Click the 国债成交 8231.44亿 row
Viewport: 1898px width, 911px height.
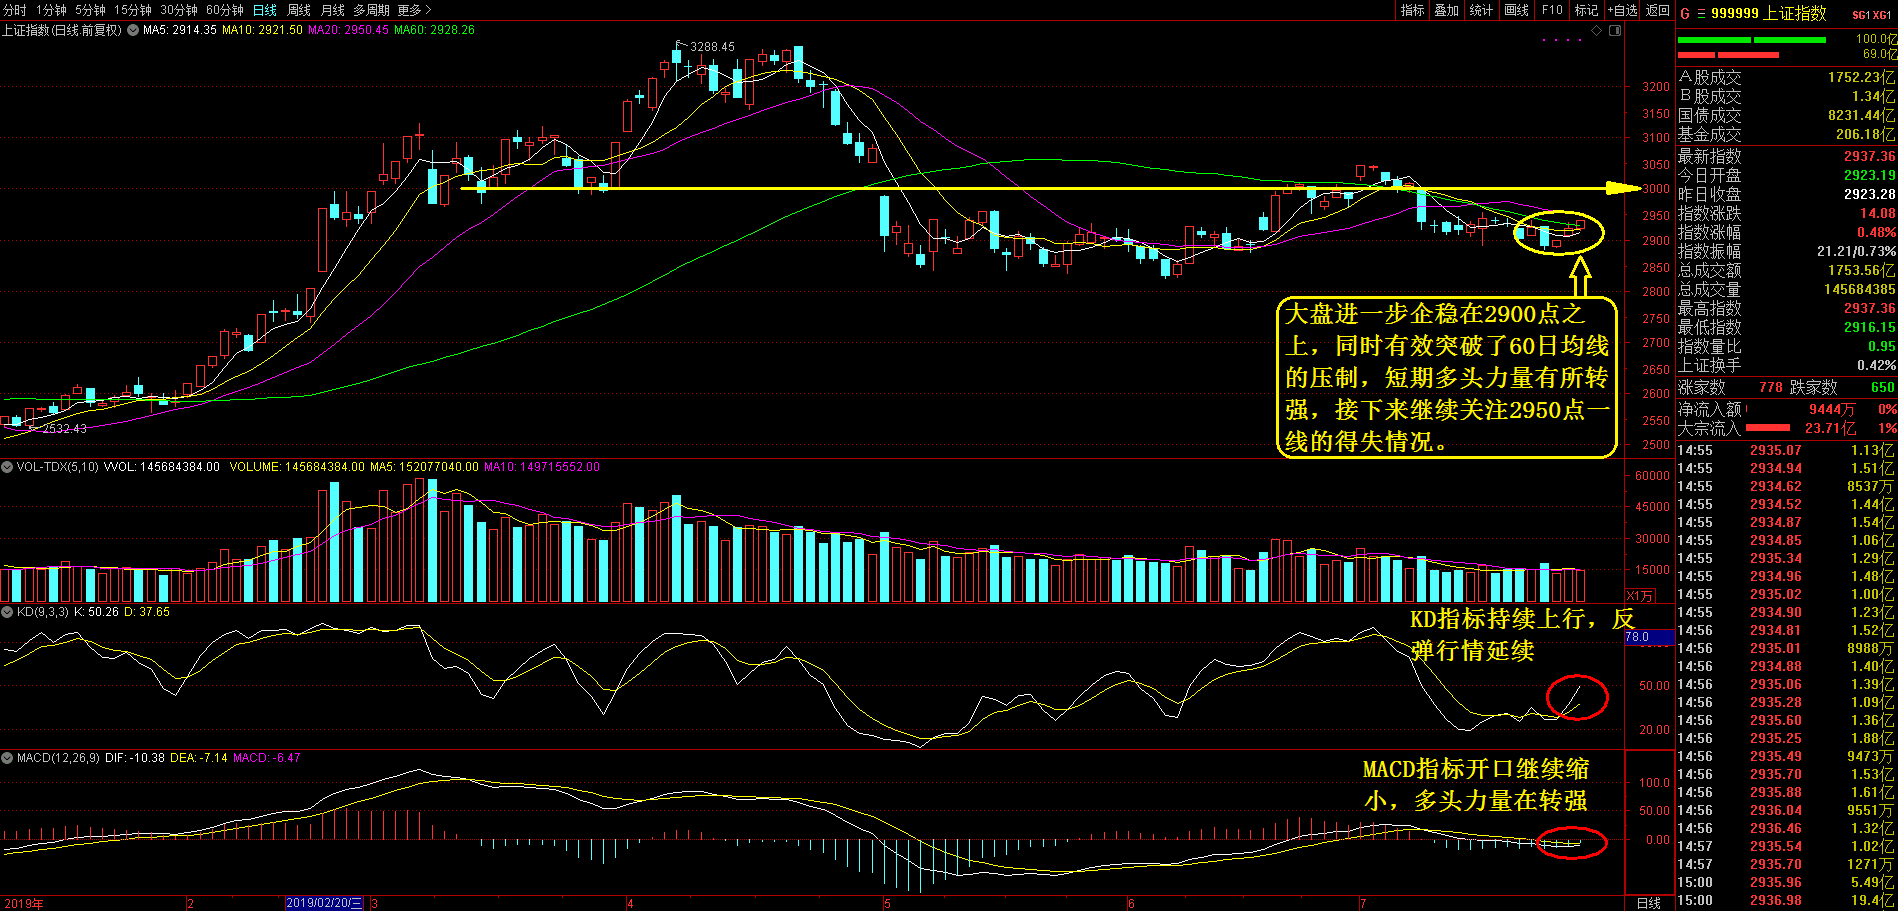click(x=1786, y=115)
